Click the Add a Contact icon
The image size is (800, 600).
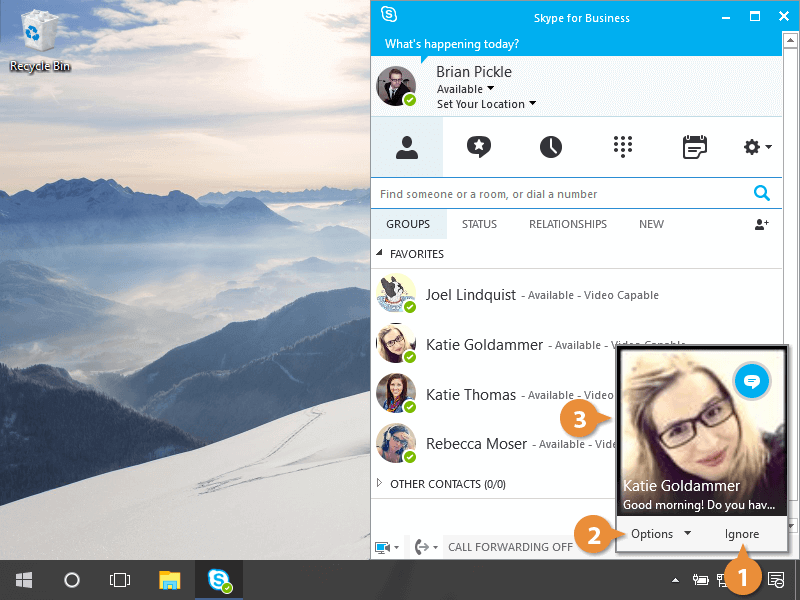coord(761,225)
